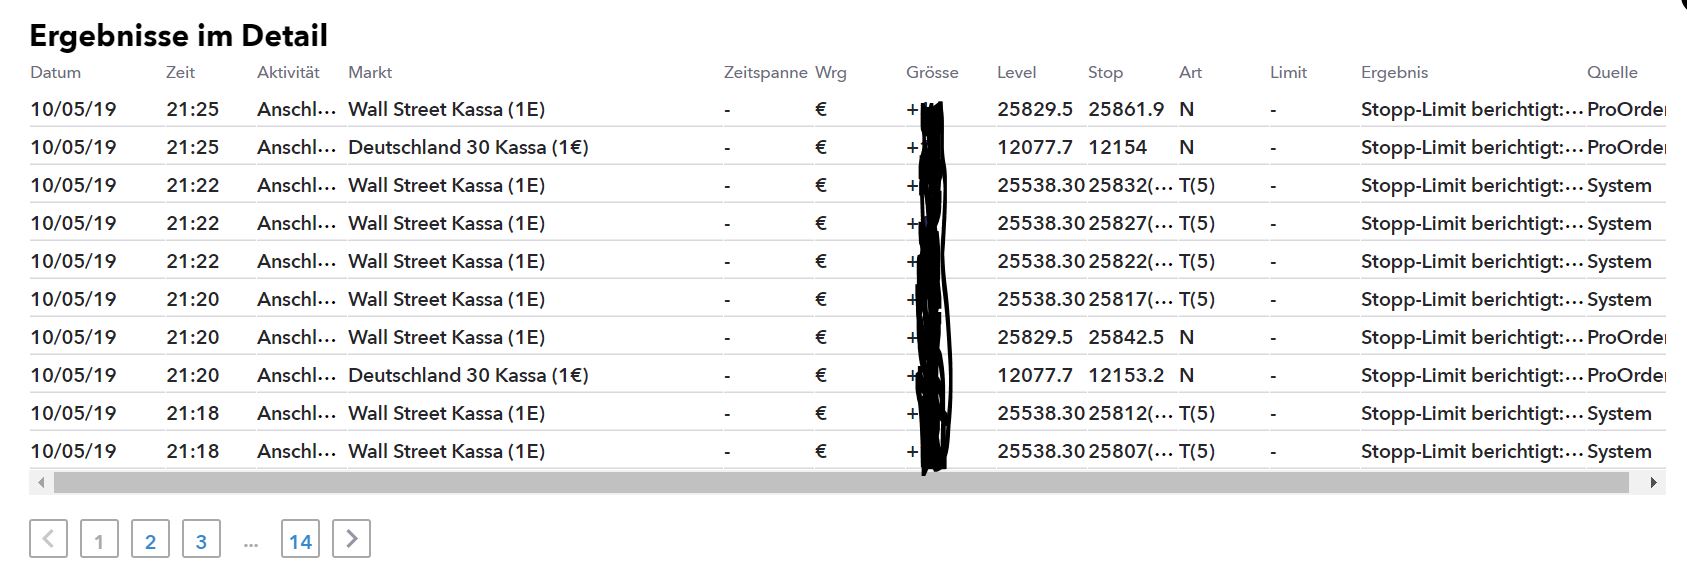Click the Stop column header
This screenshot has width=1687, height=575.
click(x=1105, y=72)
